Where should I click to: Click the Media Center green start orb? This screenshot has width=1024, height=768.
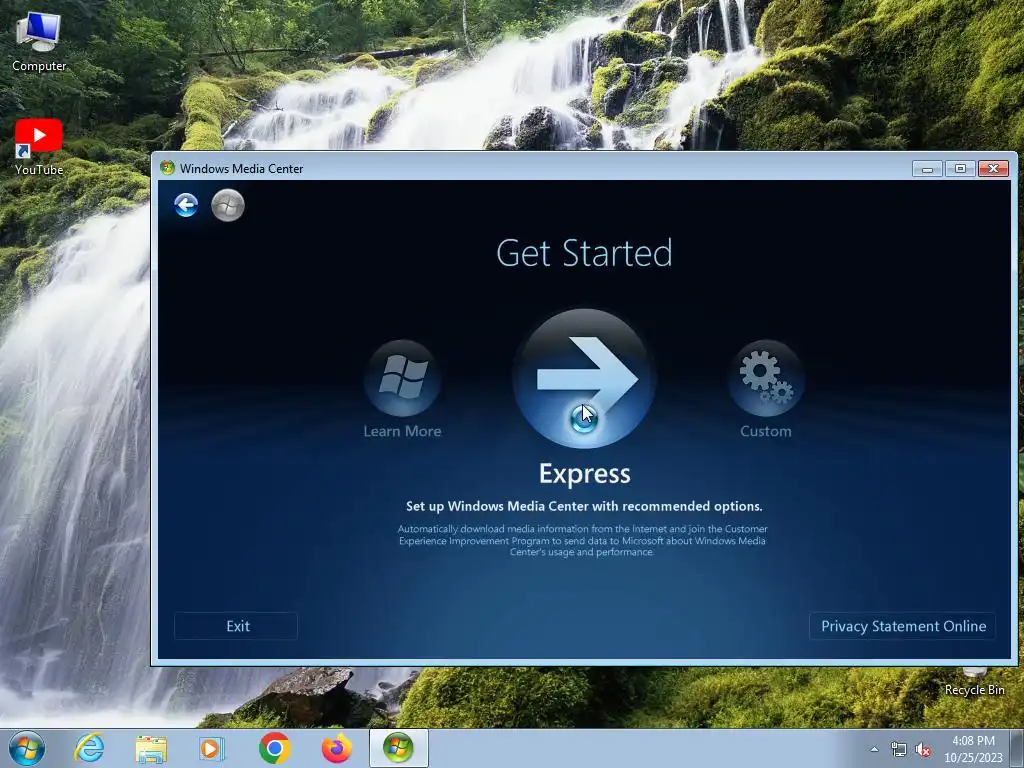point(228,205)
